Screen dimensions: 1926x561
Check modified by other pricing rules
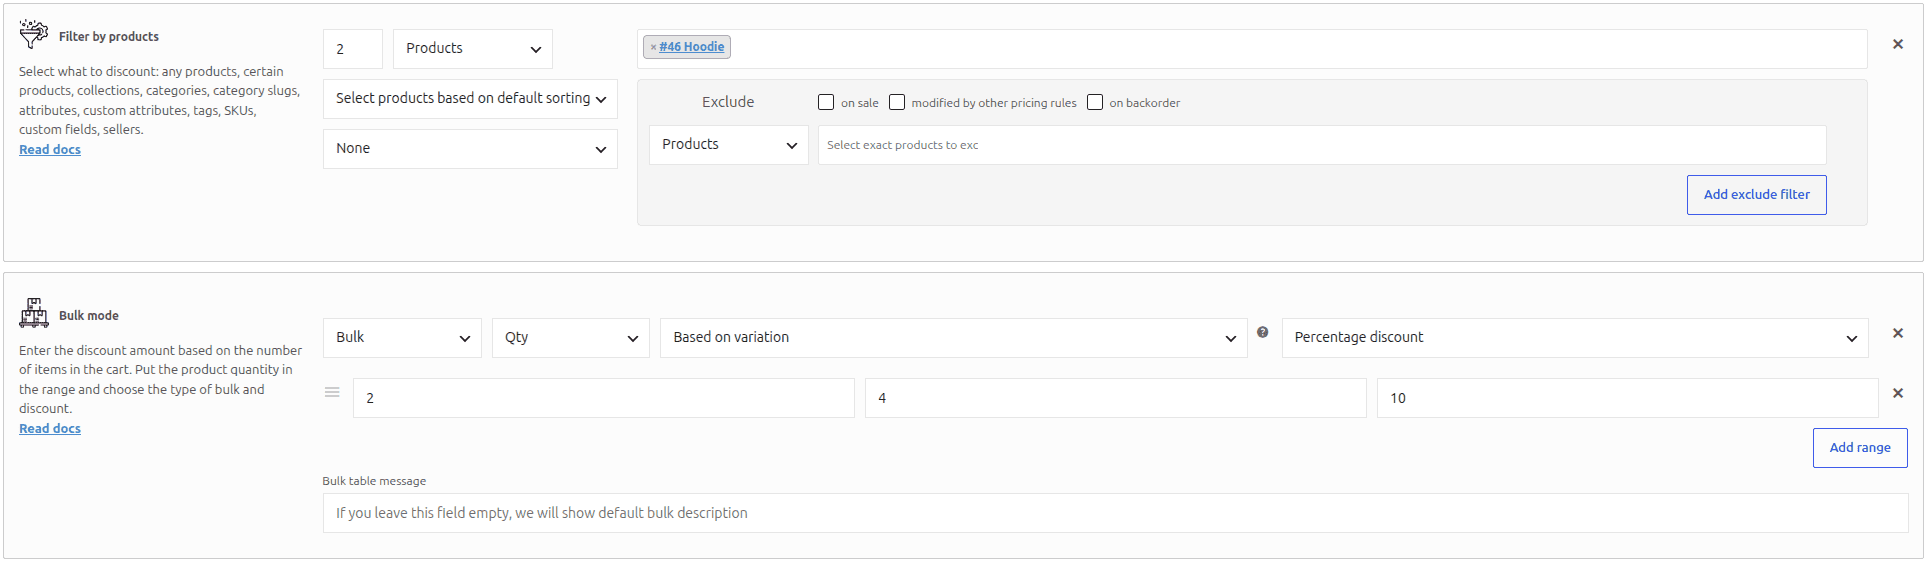click(x=897, y=102)
